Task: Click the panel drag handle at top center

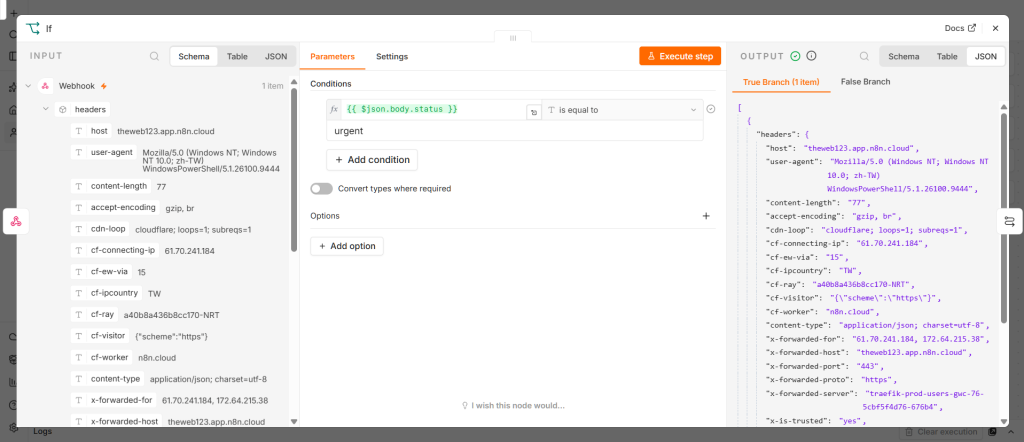Action: point(513,38)
